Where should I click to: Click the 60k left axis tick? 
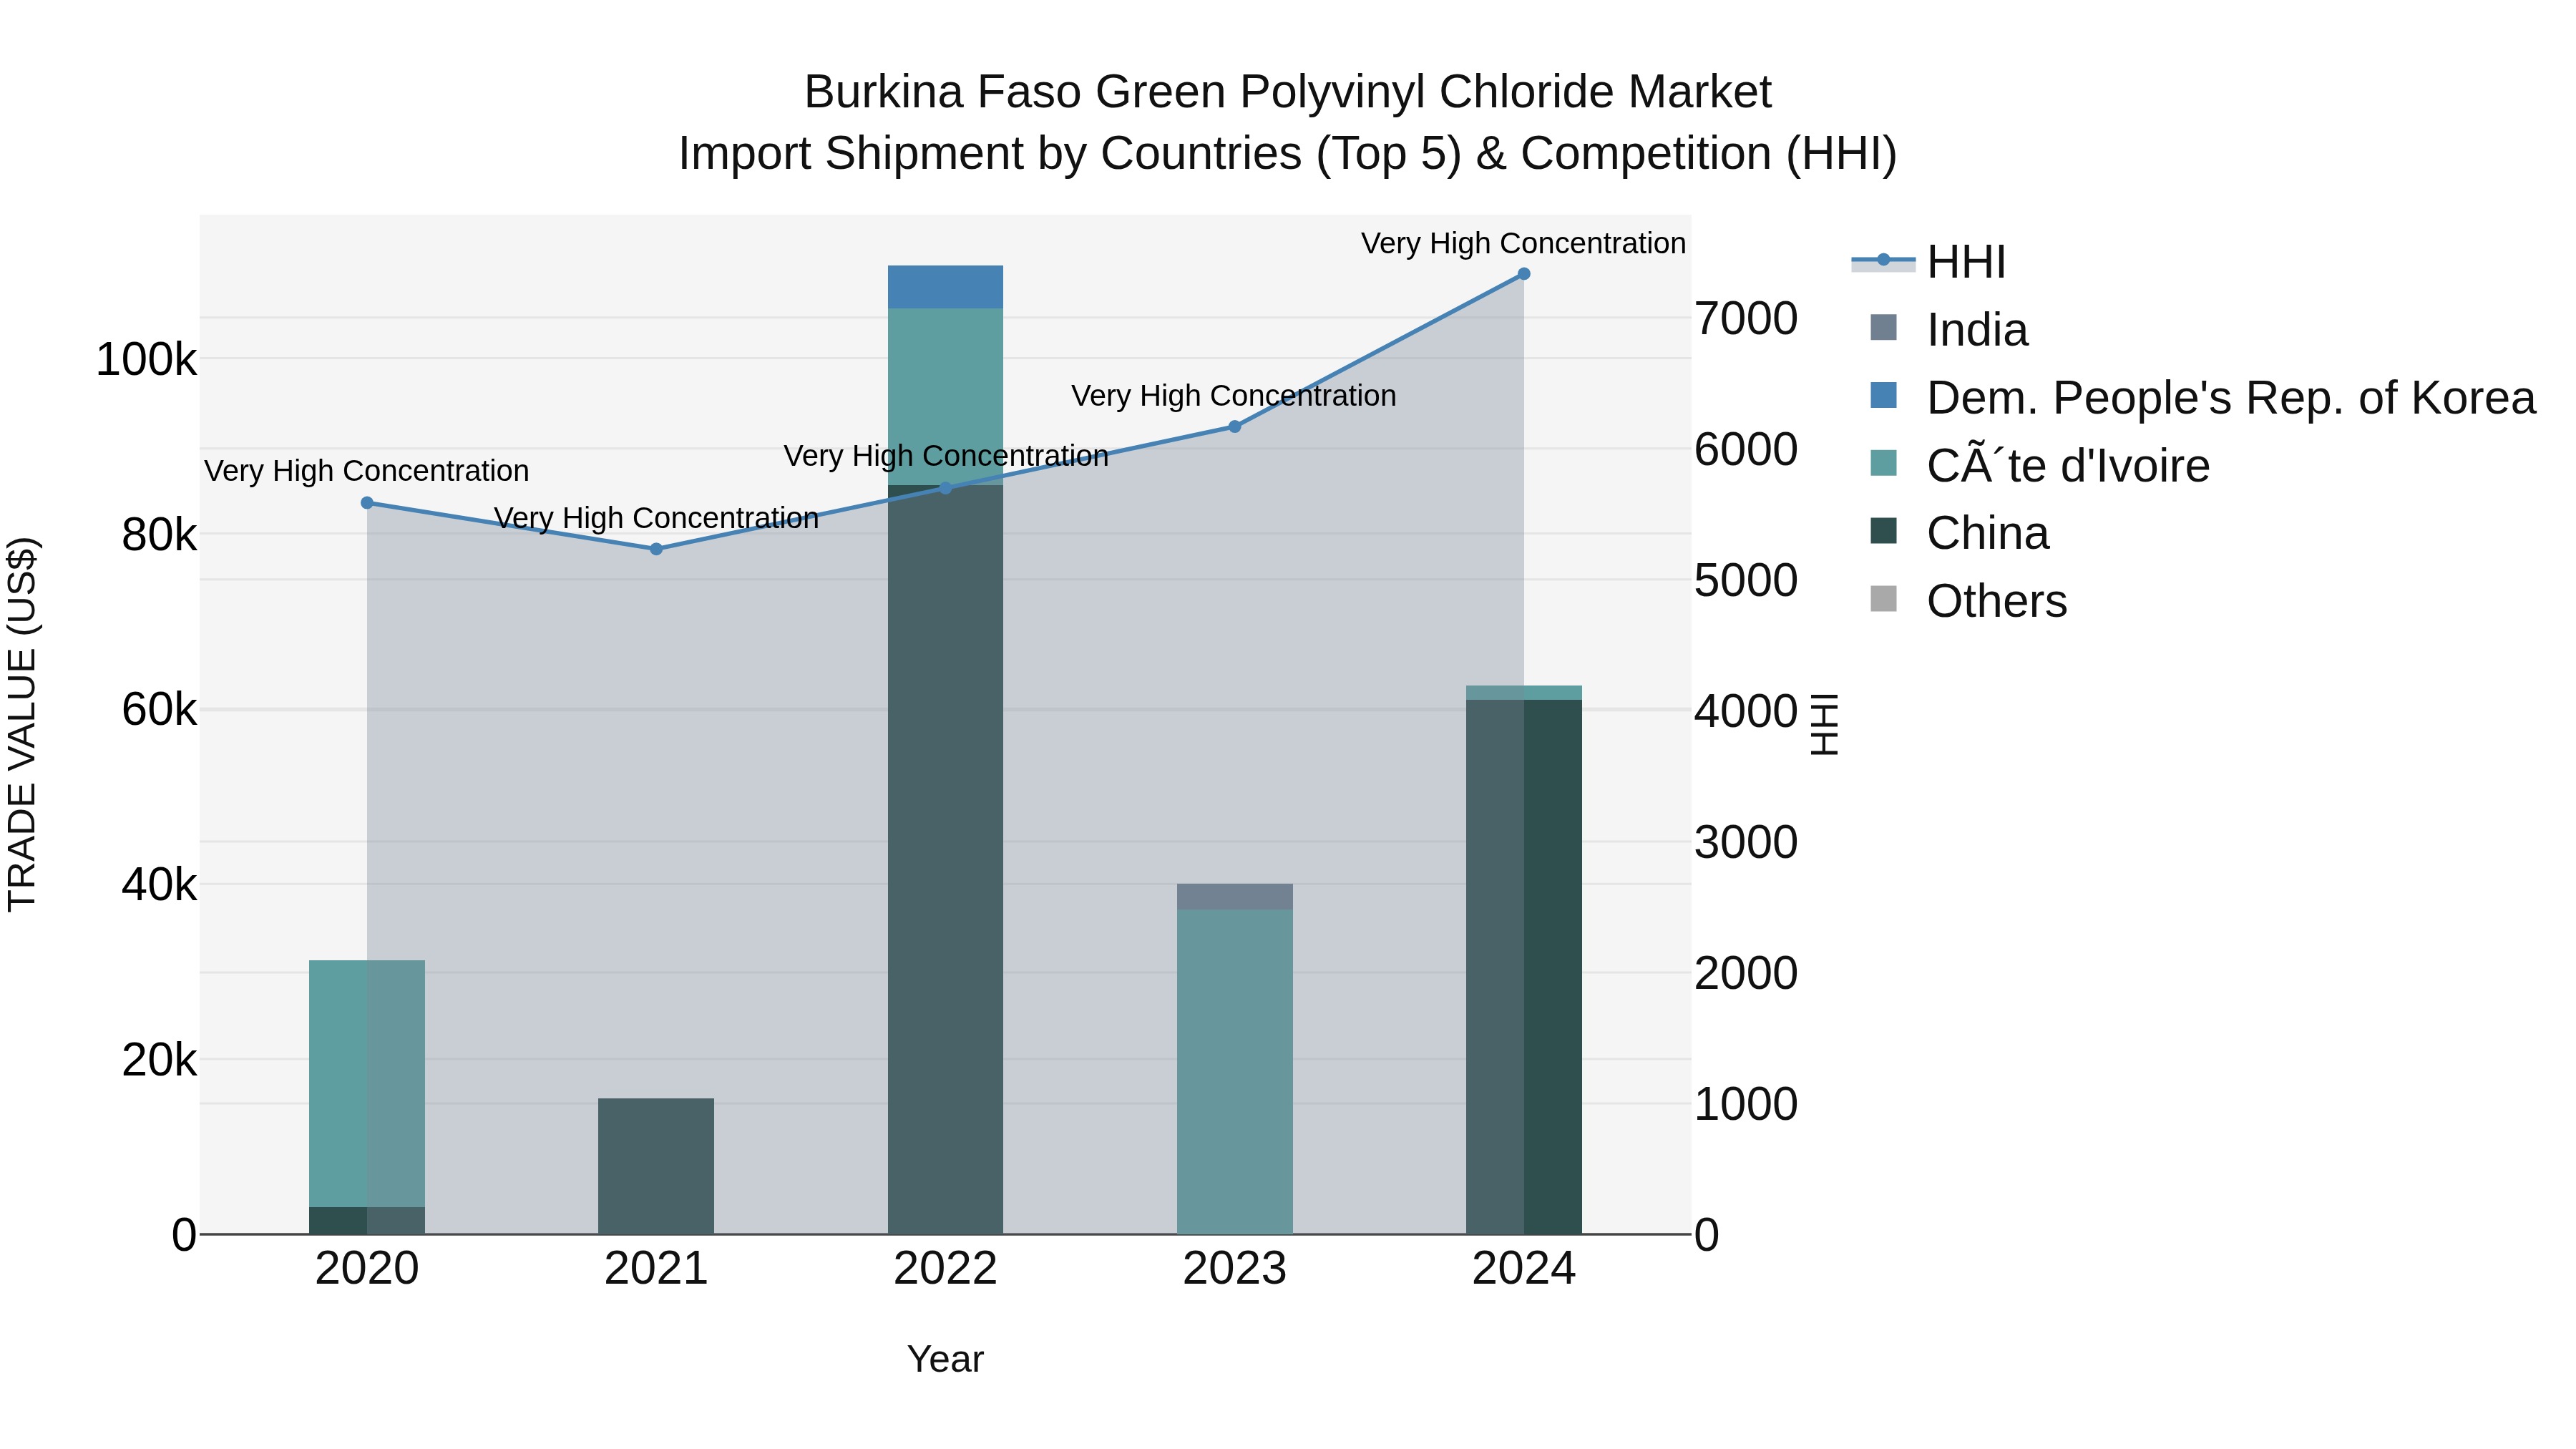click(159, 710)
